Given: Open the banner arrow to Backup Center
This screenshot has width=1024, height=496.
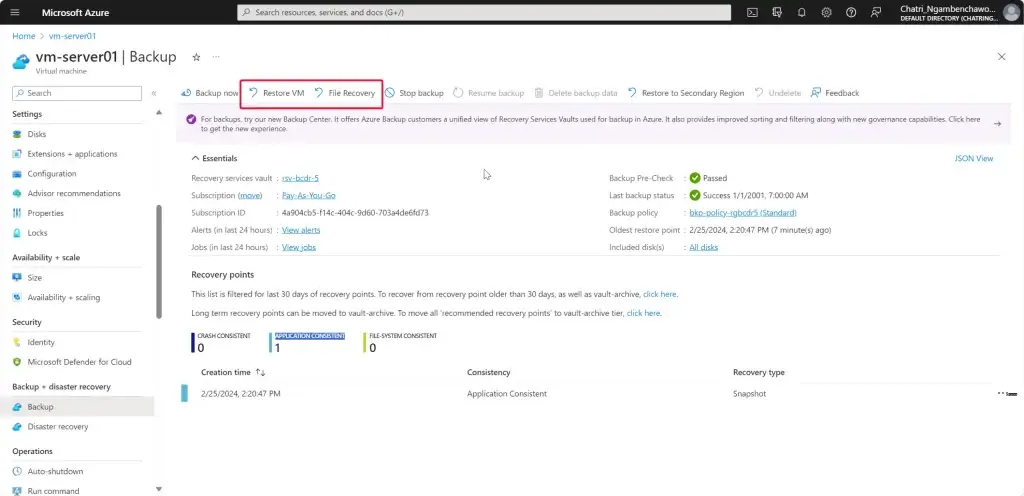Looking at the screenshot, I should pos(997,123).
